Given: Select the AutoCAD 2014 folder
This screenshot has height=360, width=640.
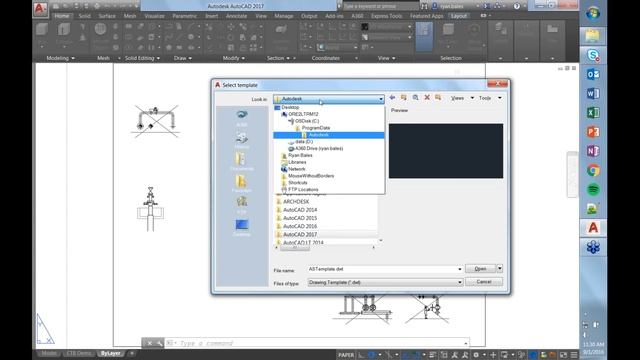Looking at the screenshot, I should (300, 210).
